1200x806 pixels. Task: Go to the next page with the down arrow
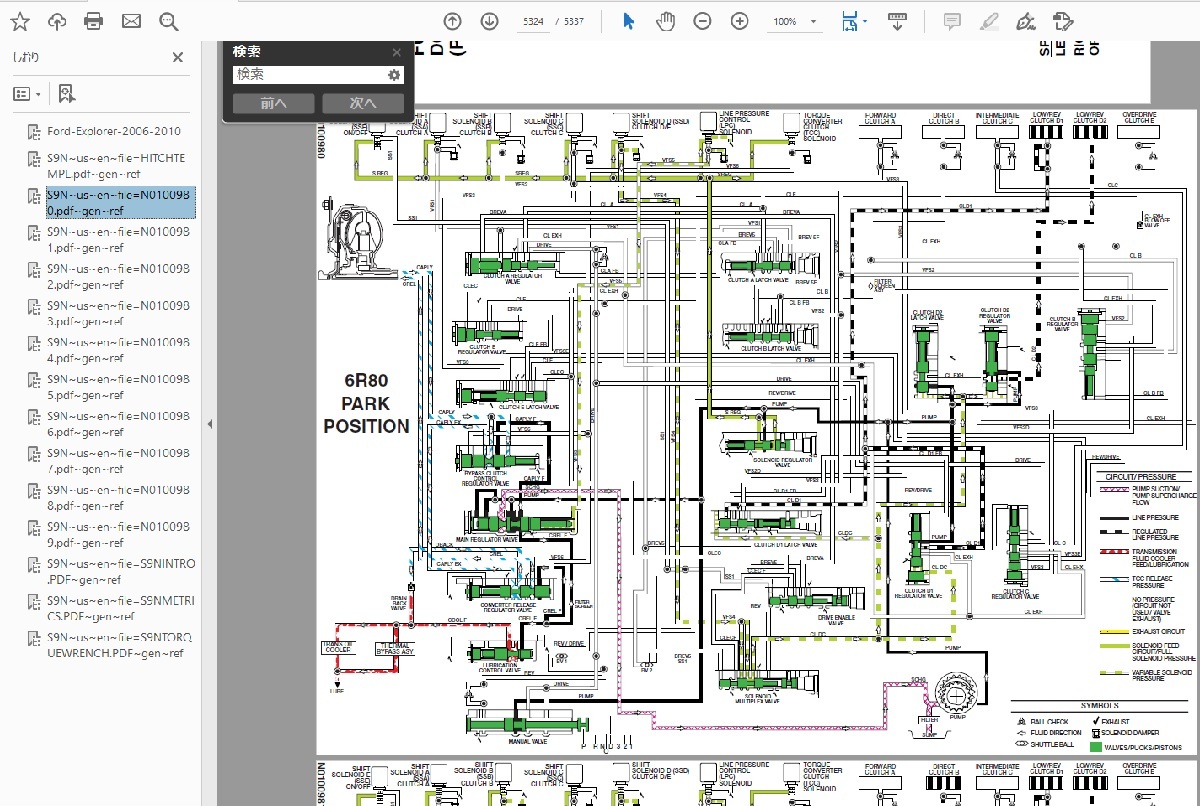tap(489, 21)
